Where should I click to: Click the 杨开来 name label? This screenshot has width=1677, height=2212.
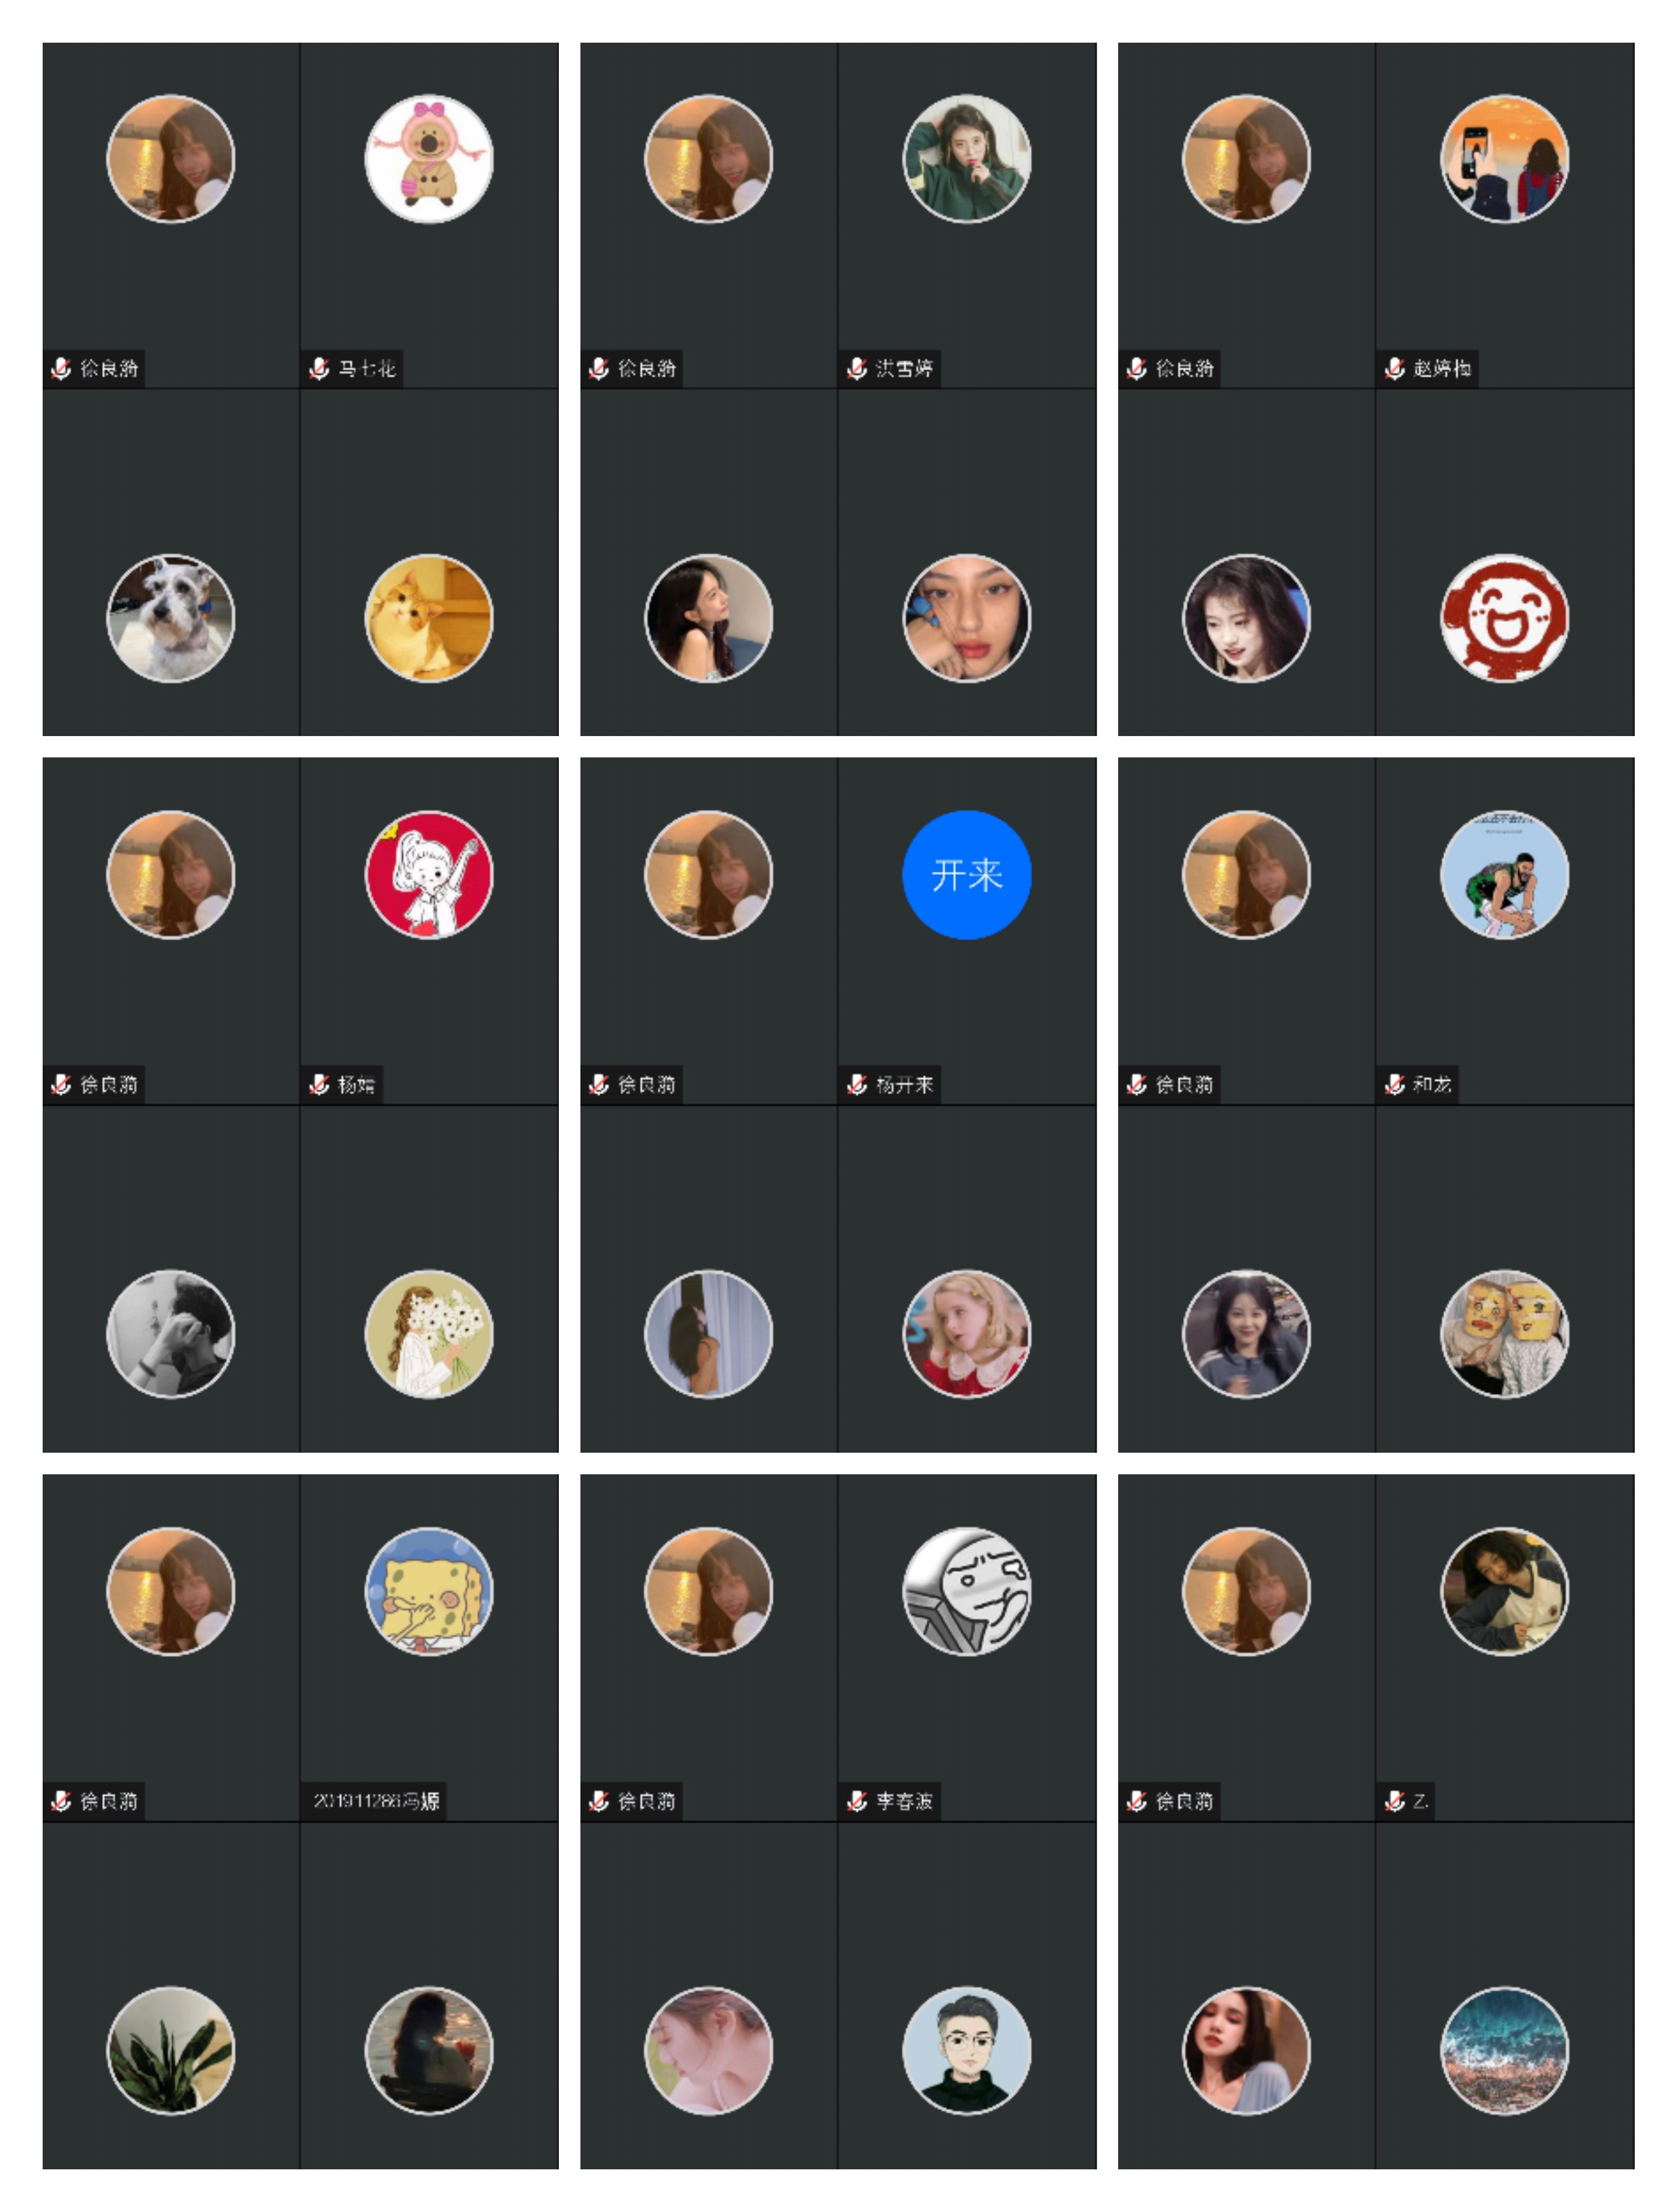tap(905, 1085)
